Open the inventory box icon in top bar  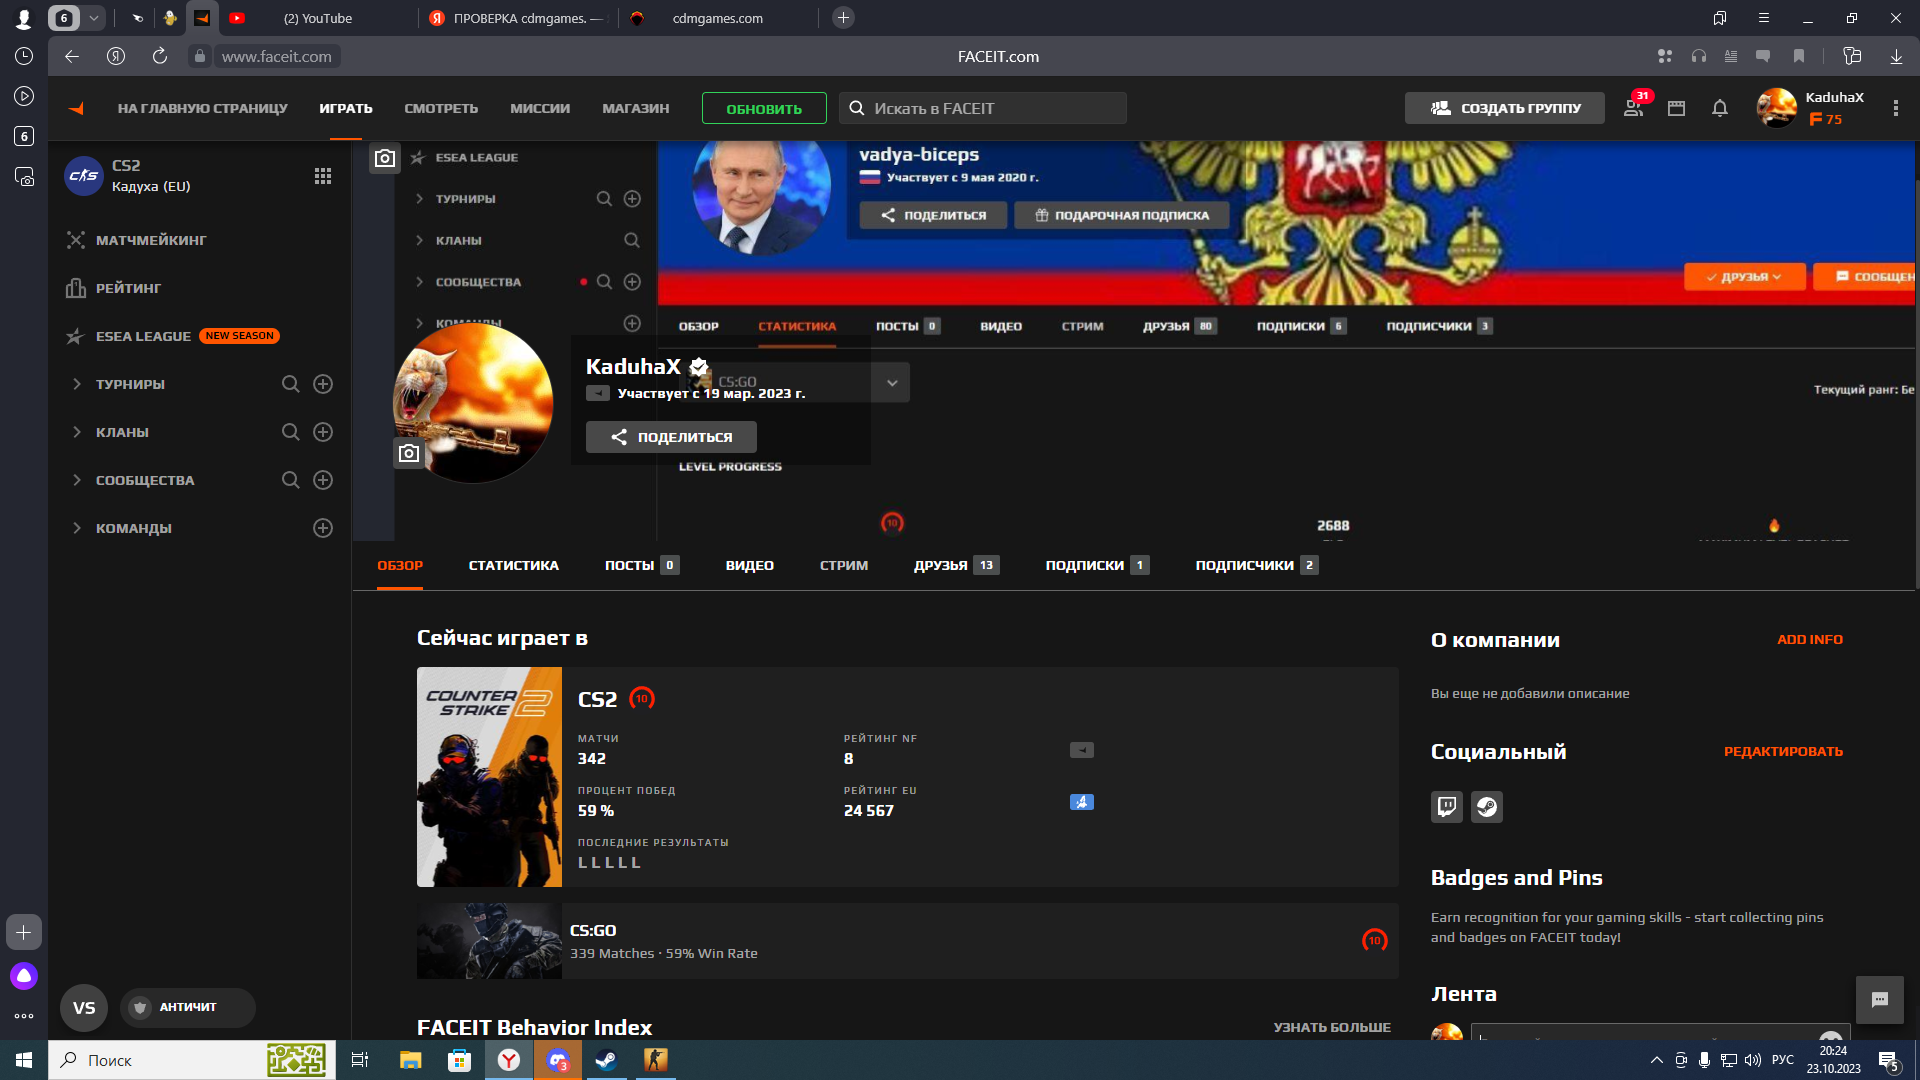click(x=1677, y=108)
